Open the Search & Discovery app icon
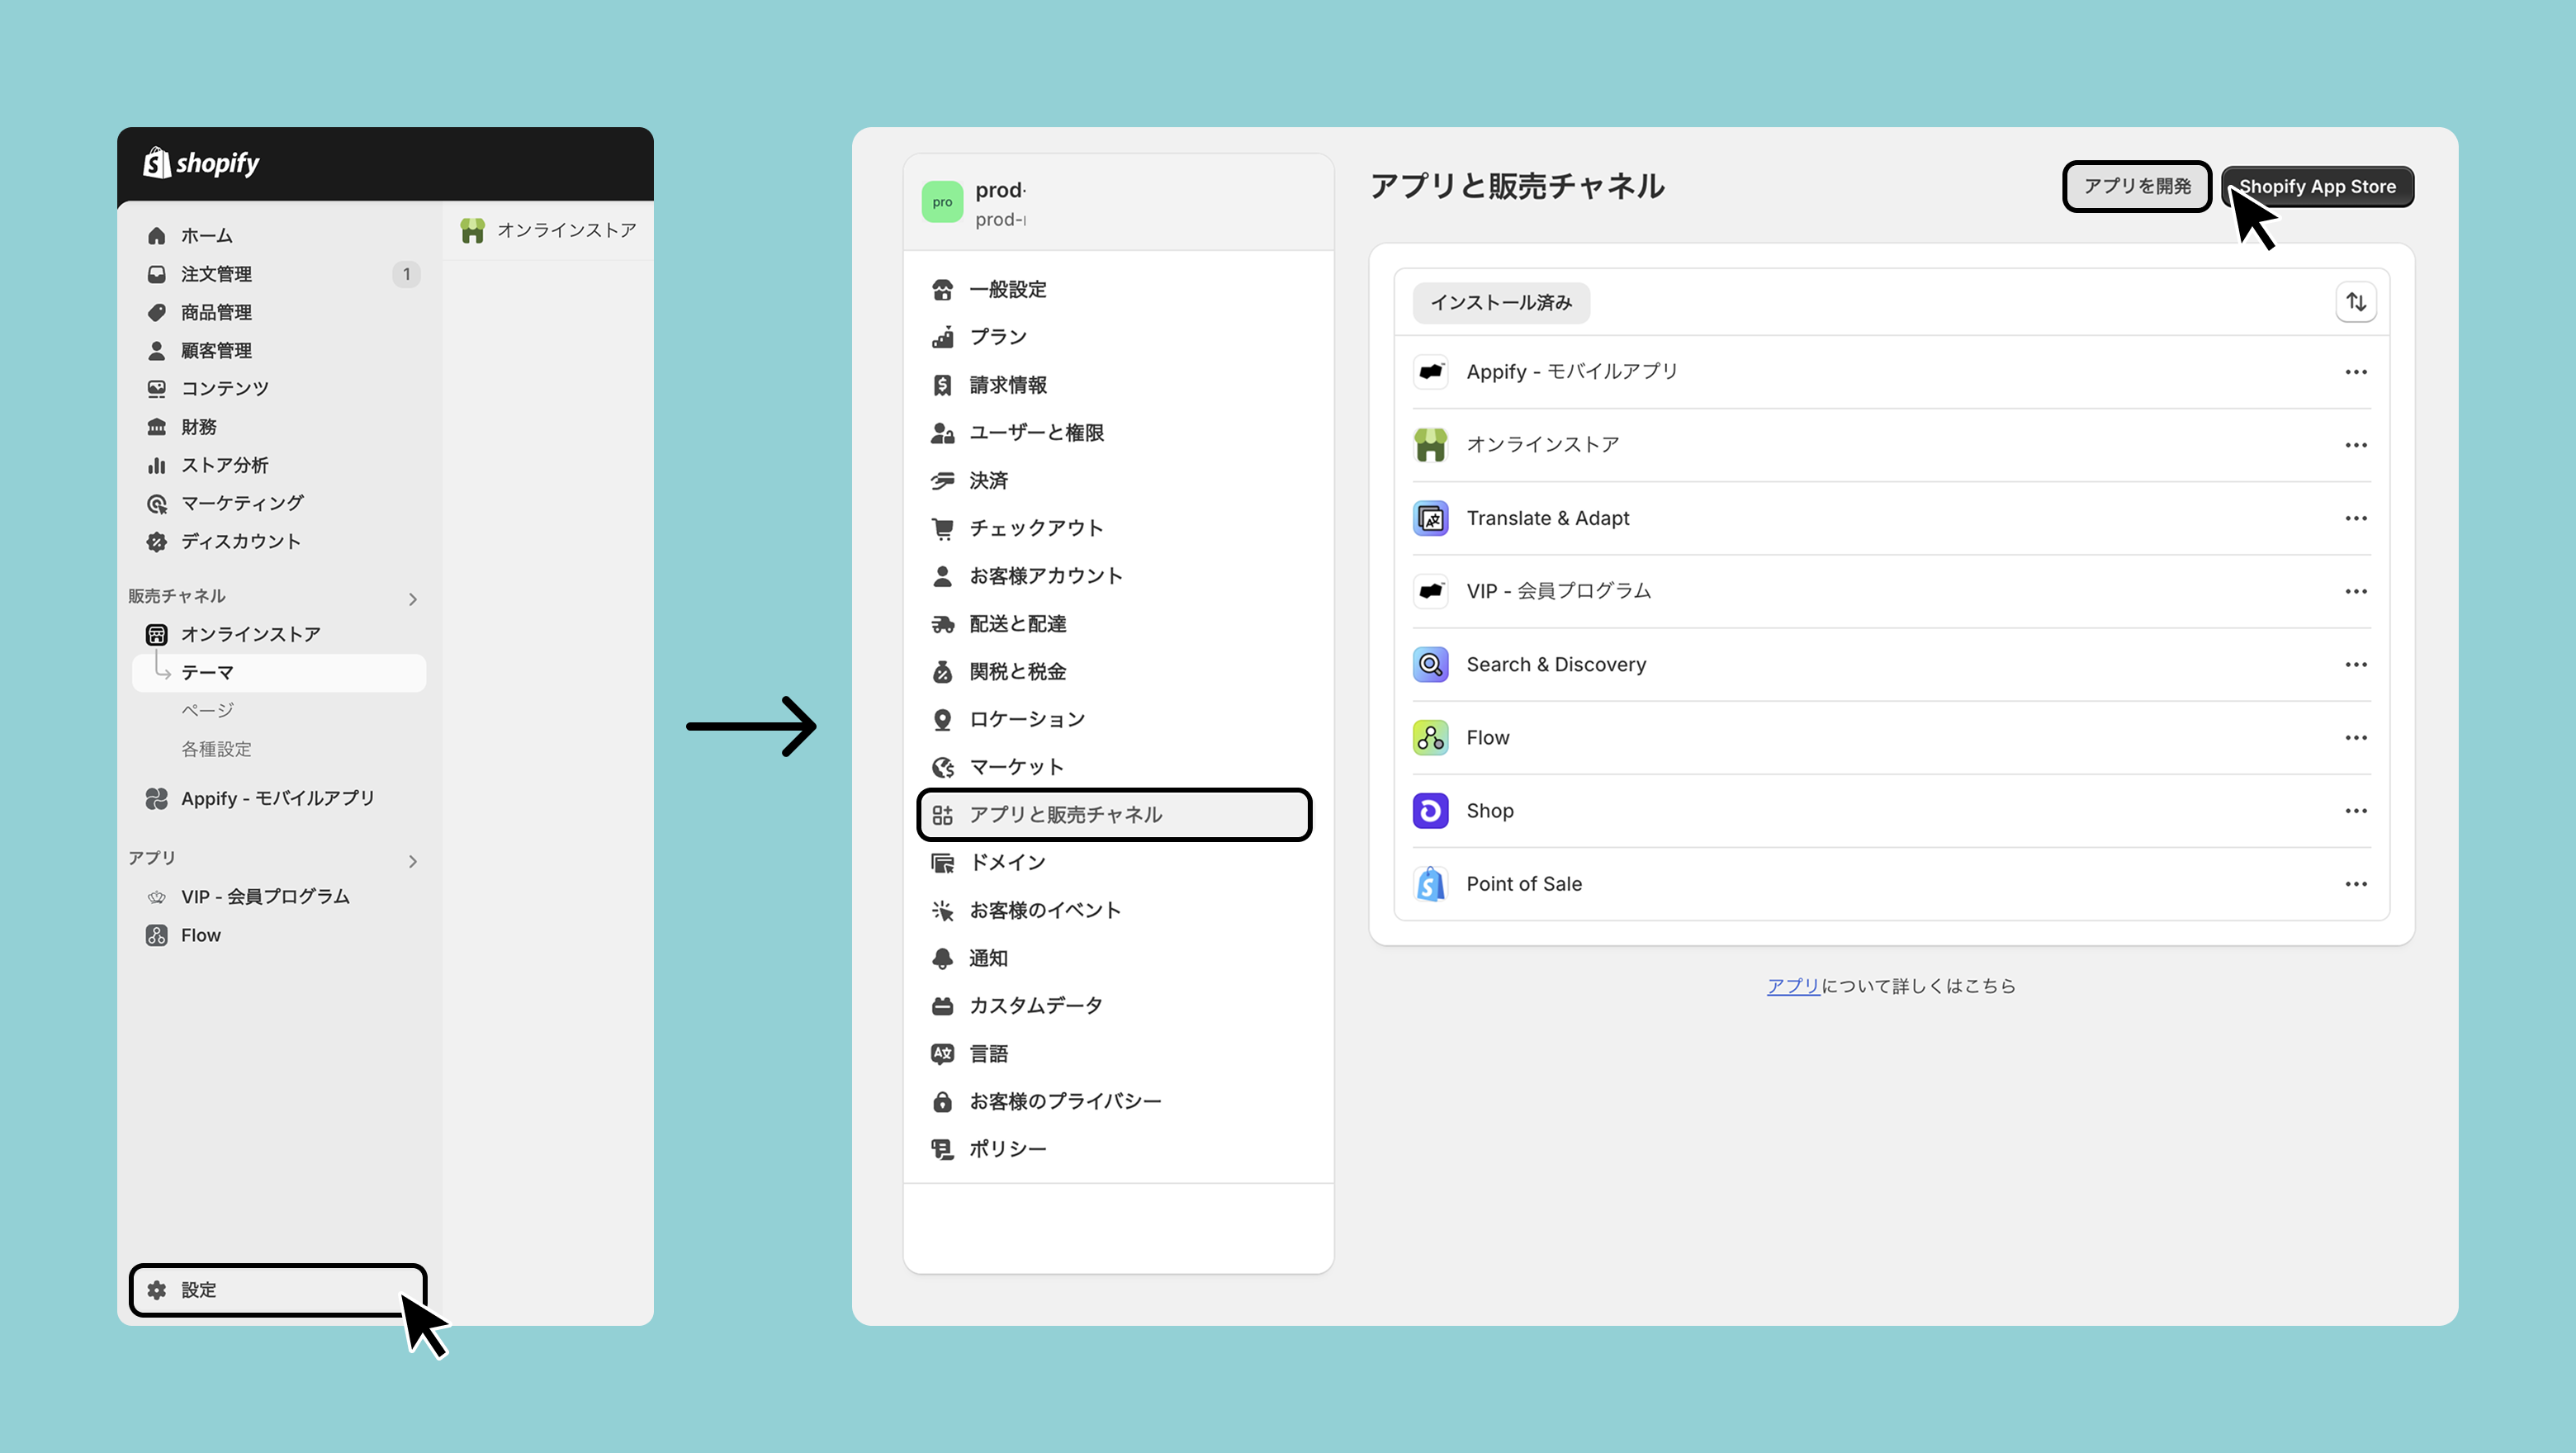 pyautogui.click(x=1430, y=664)
